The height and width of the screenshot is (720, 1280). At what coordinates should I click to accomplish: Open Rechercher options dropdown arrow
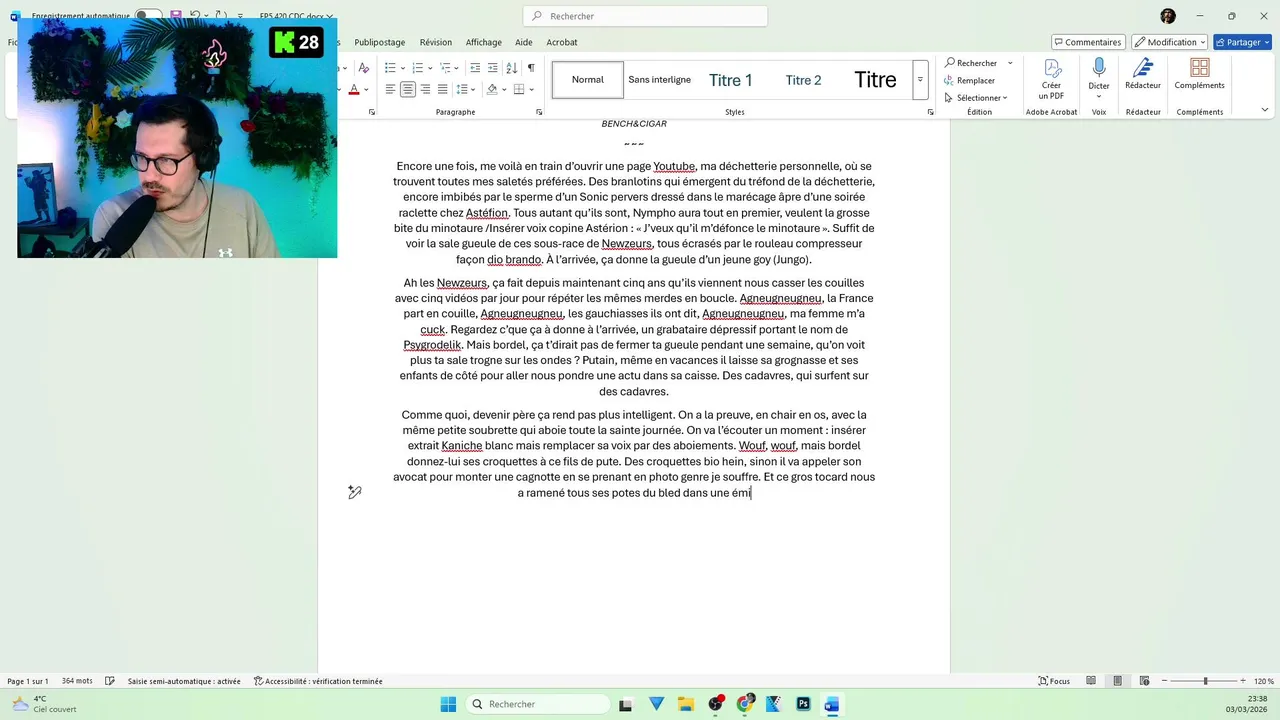click(1010, 63)
